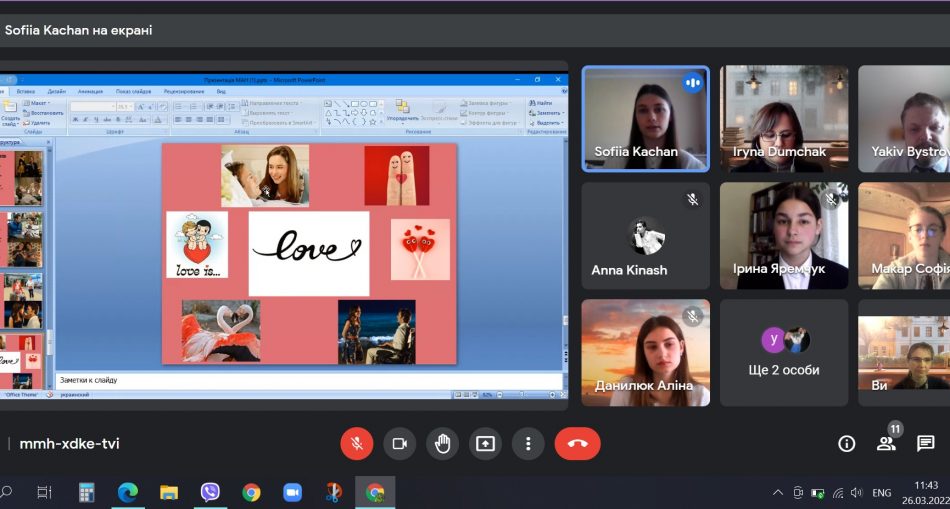Open the Zoom app in taskbar
Screen dimensions: 950x509
pyautogui.click(x=292, y=492)
